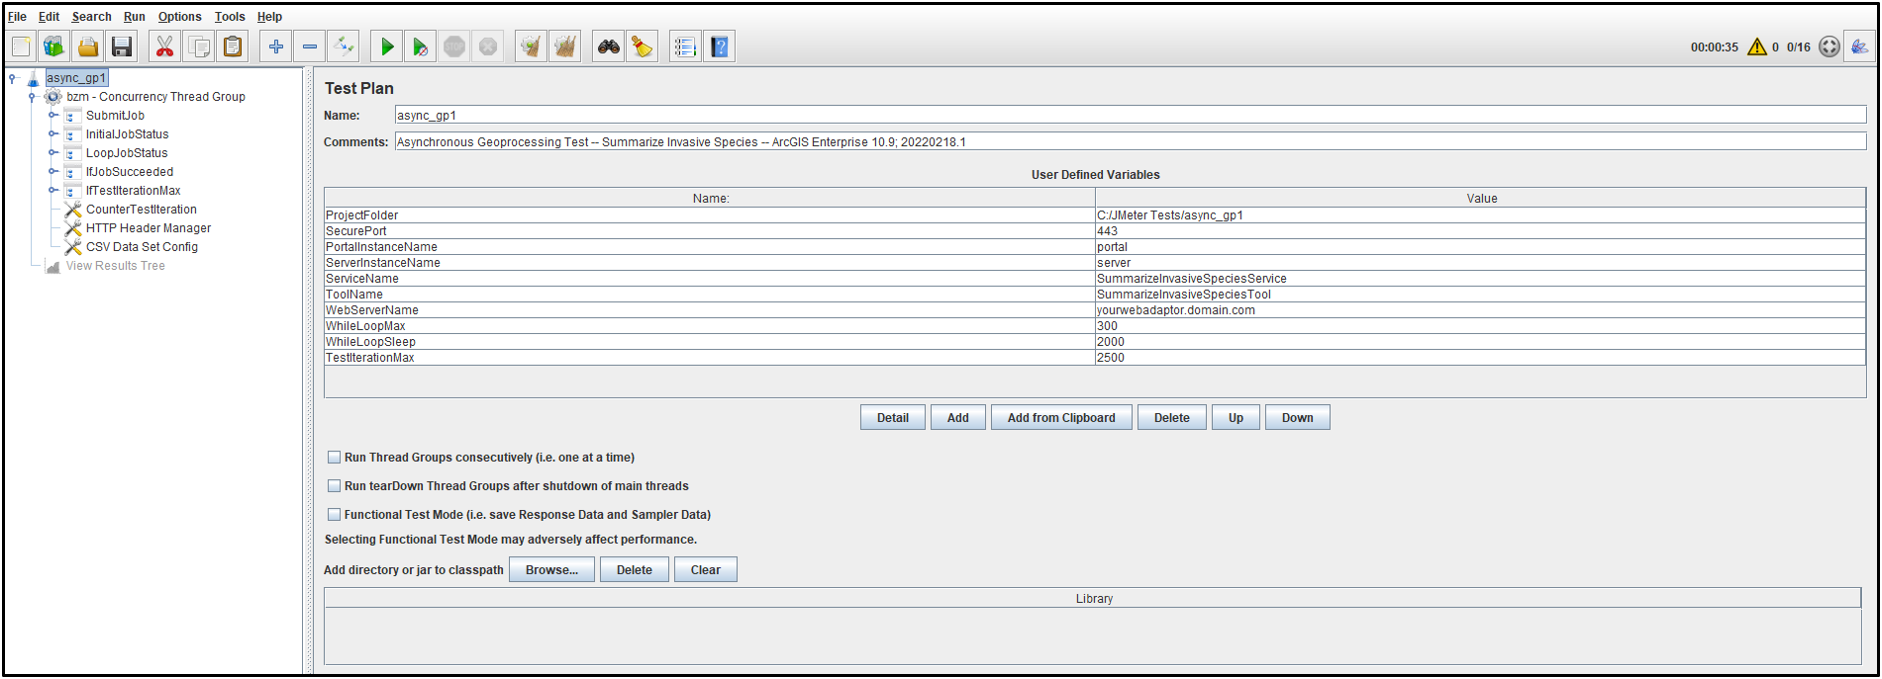Click the ProjectFolder value cell
Viewport: 1882px width, 679px height.
click(1480, 215)
